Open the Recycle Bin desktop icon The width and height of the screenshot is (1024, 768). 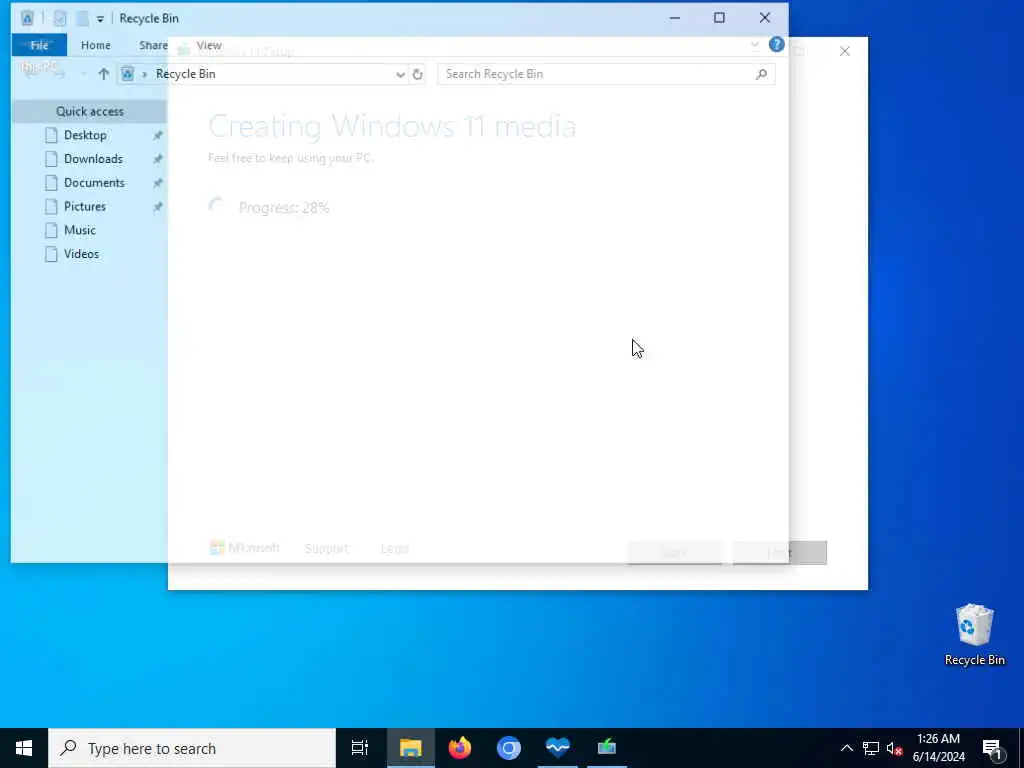click(x=974, y=635)
